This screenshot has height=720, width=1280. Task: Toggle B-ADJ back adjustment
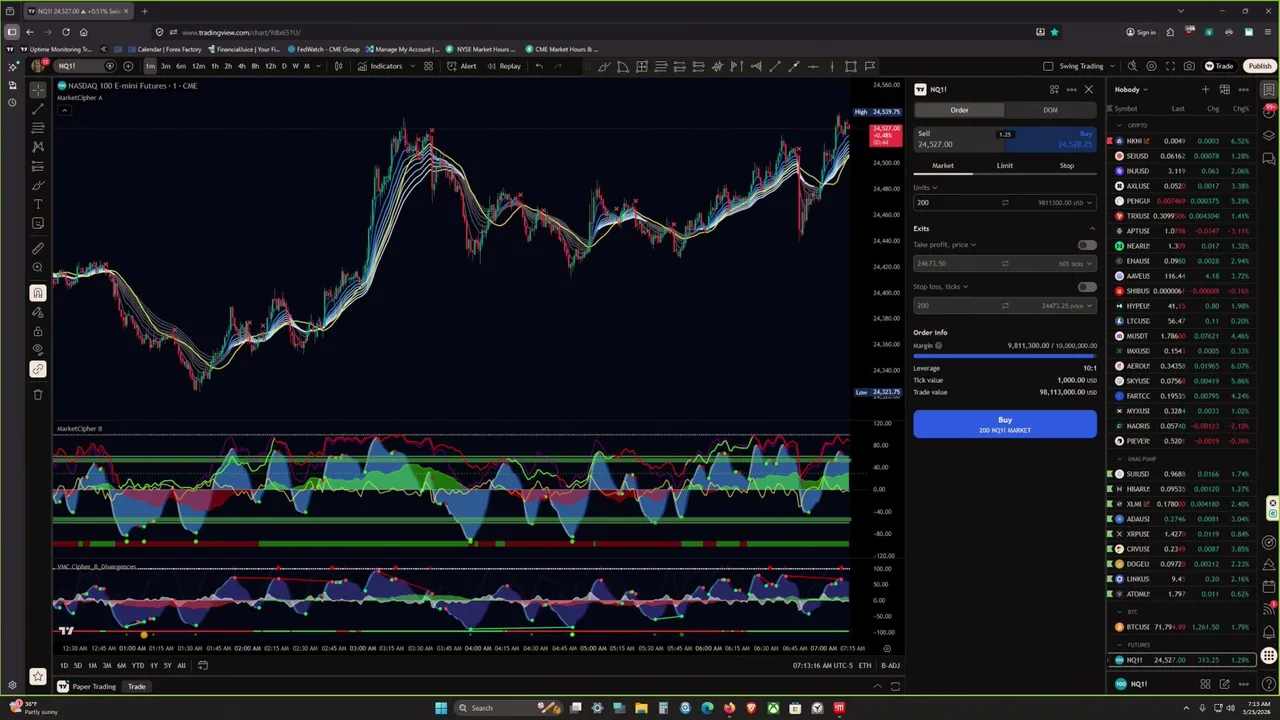point(890,665)
